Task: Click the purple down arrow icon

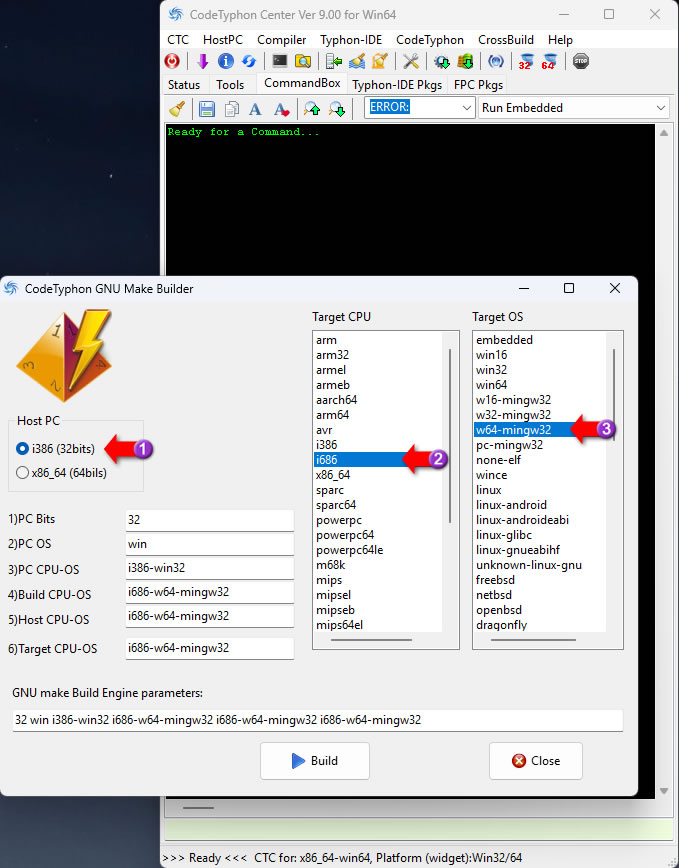Action: (202, 62)
